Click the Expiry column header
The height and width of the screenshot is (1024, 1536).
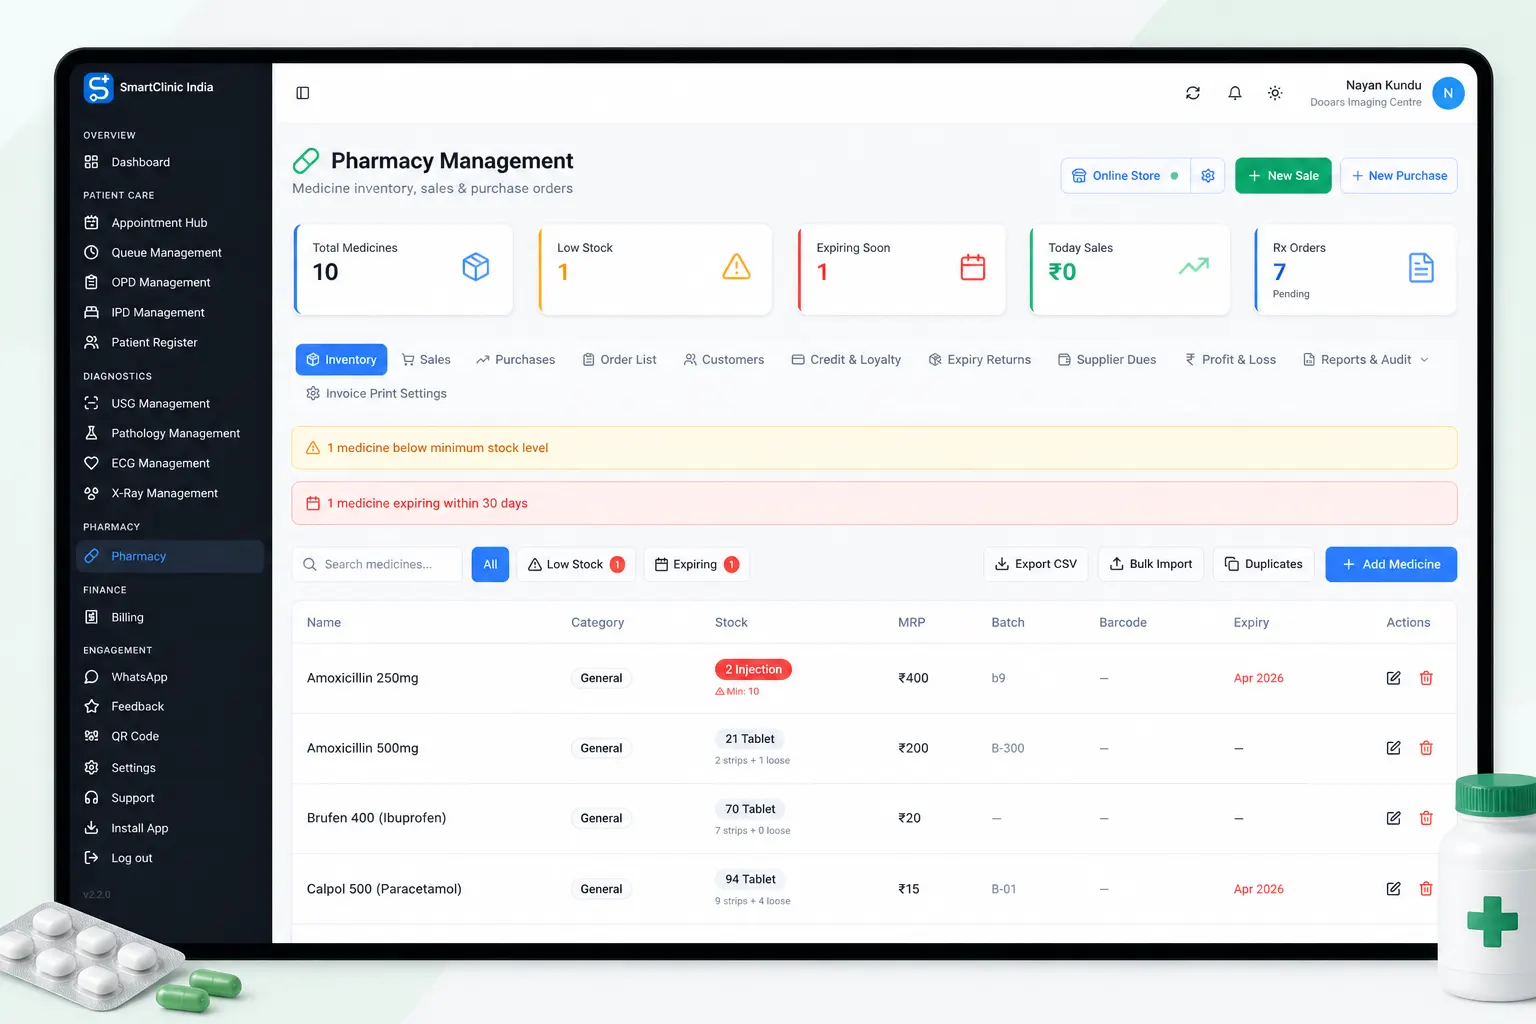(1251, 622)
